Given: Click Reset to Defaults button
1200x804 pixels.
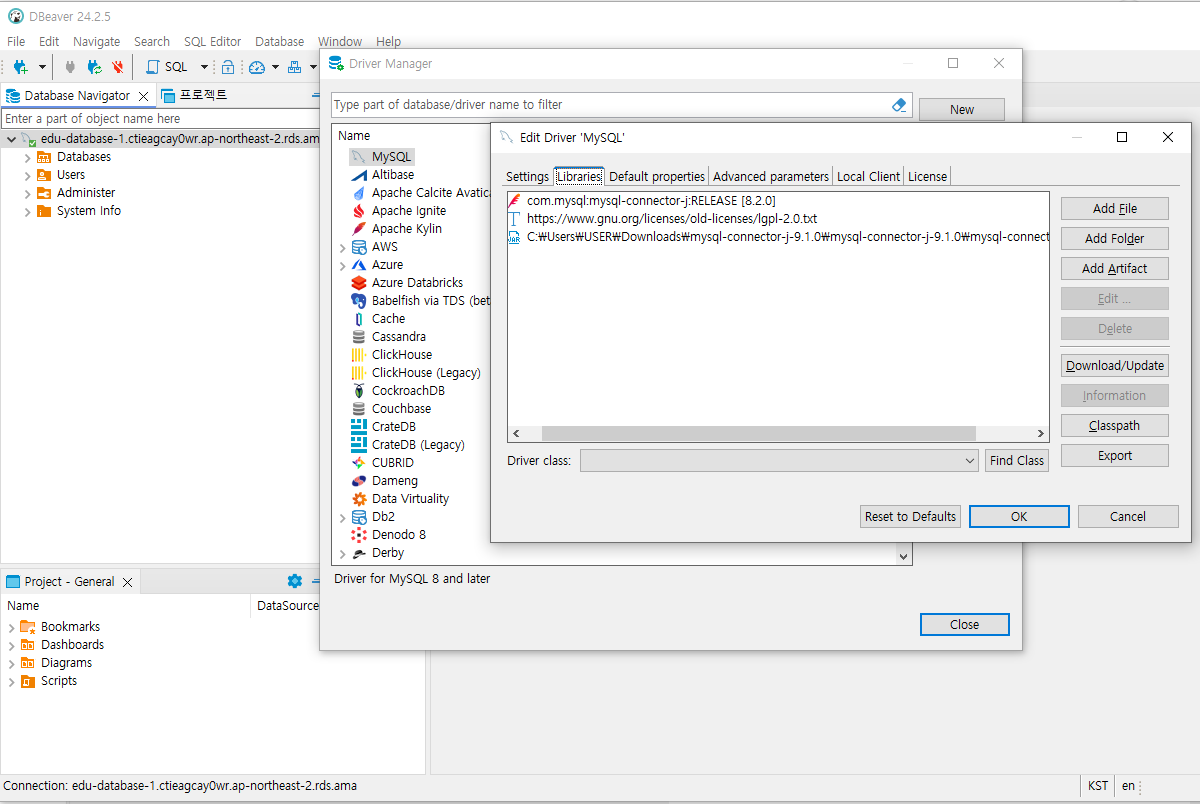Looking at the screenshot, I should coord(910,517).
